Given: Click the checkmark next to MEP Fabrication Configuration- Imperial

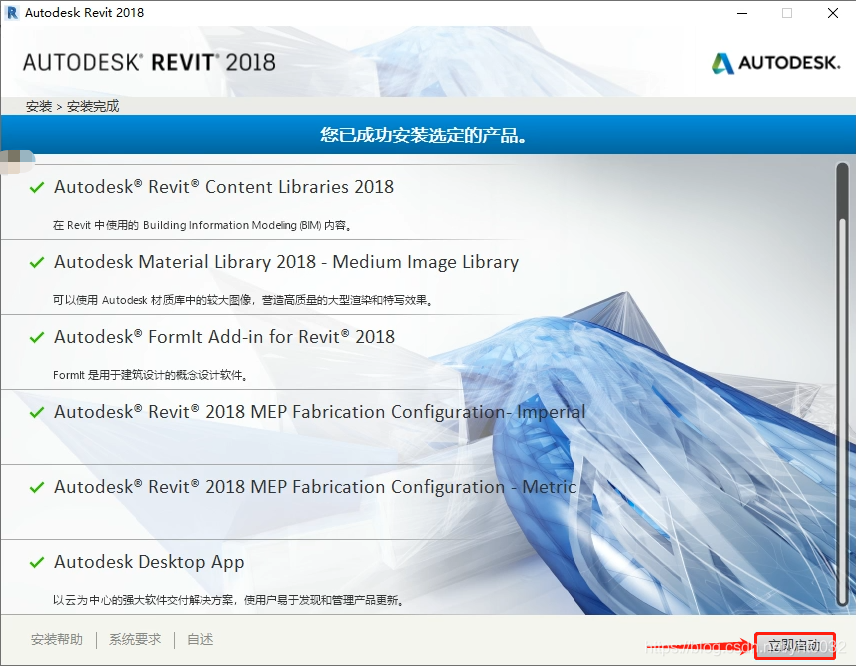Looking at the screenshot, I should (37, 412).
